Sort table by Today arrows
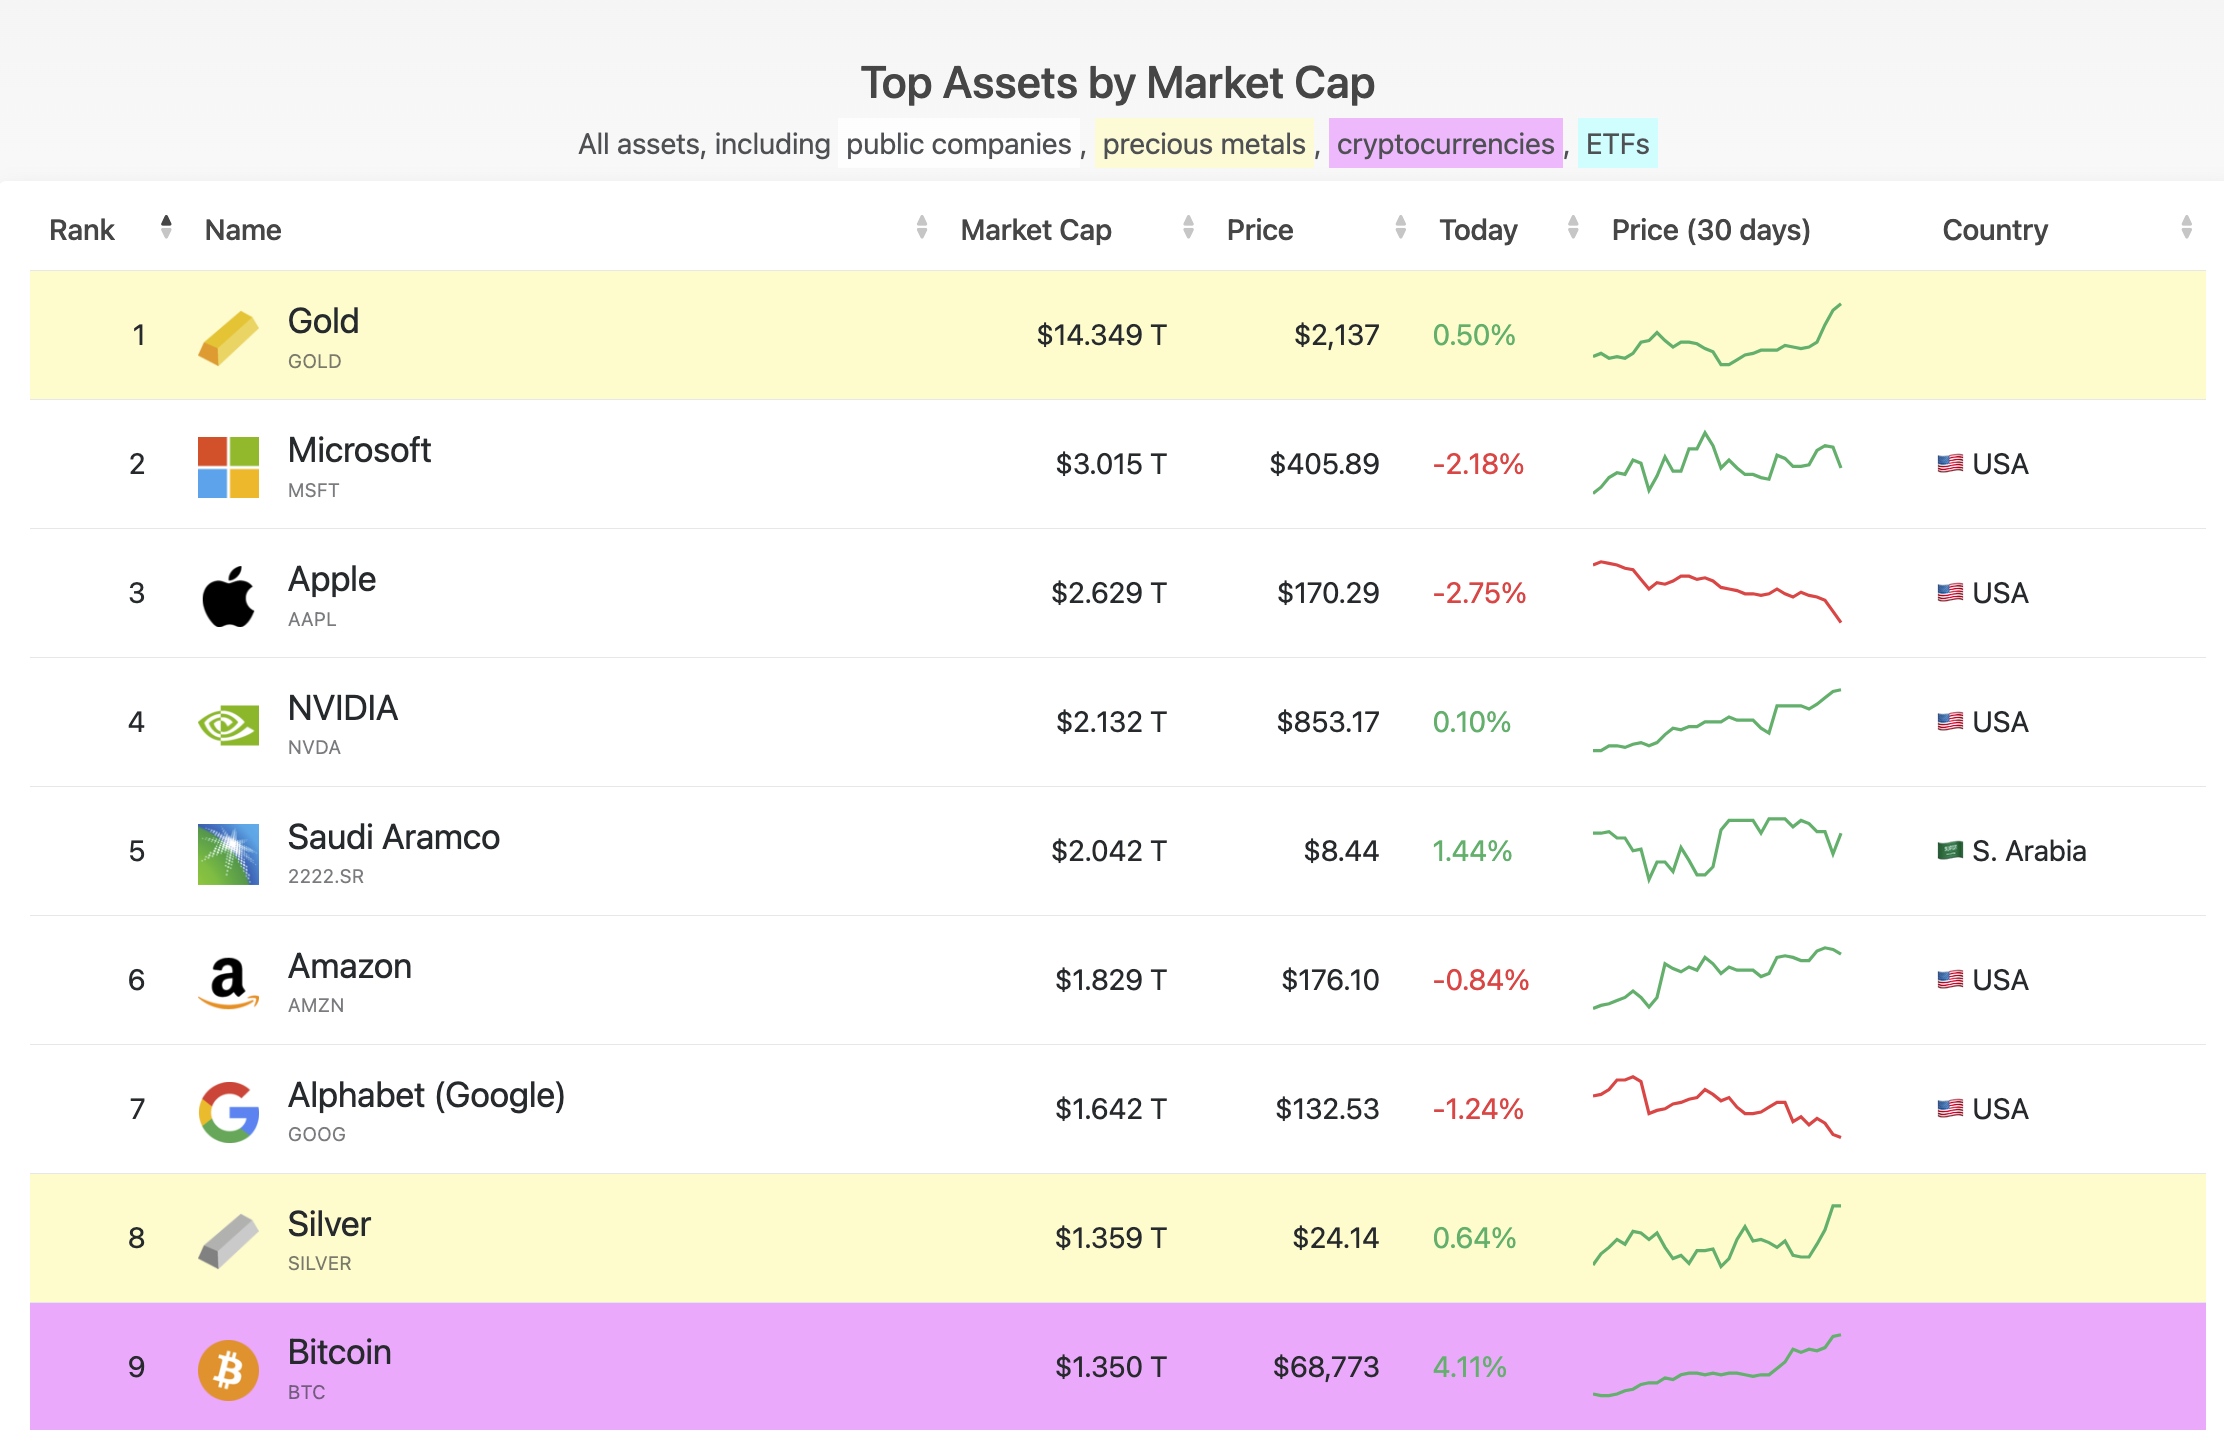 coord(1573,228)
